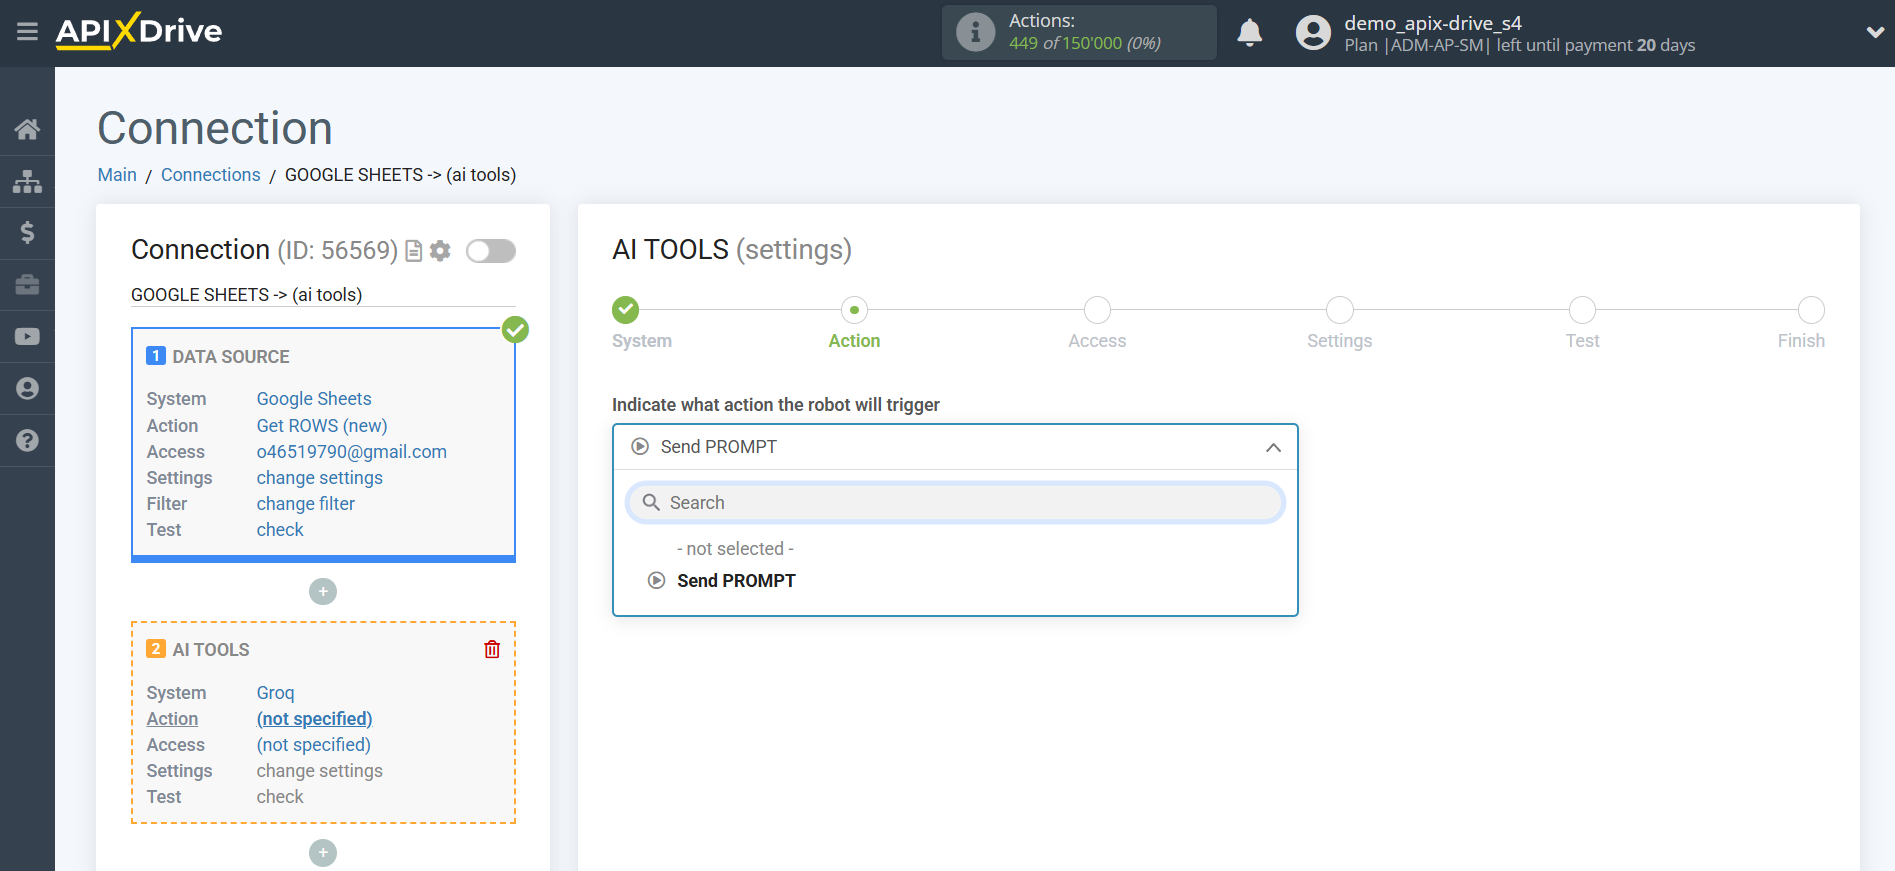Open the Actions usage info panel
The image size is (1895, 871).
[x=1078, y=33]
